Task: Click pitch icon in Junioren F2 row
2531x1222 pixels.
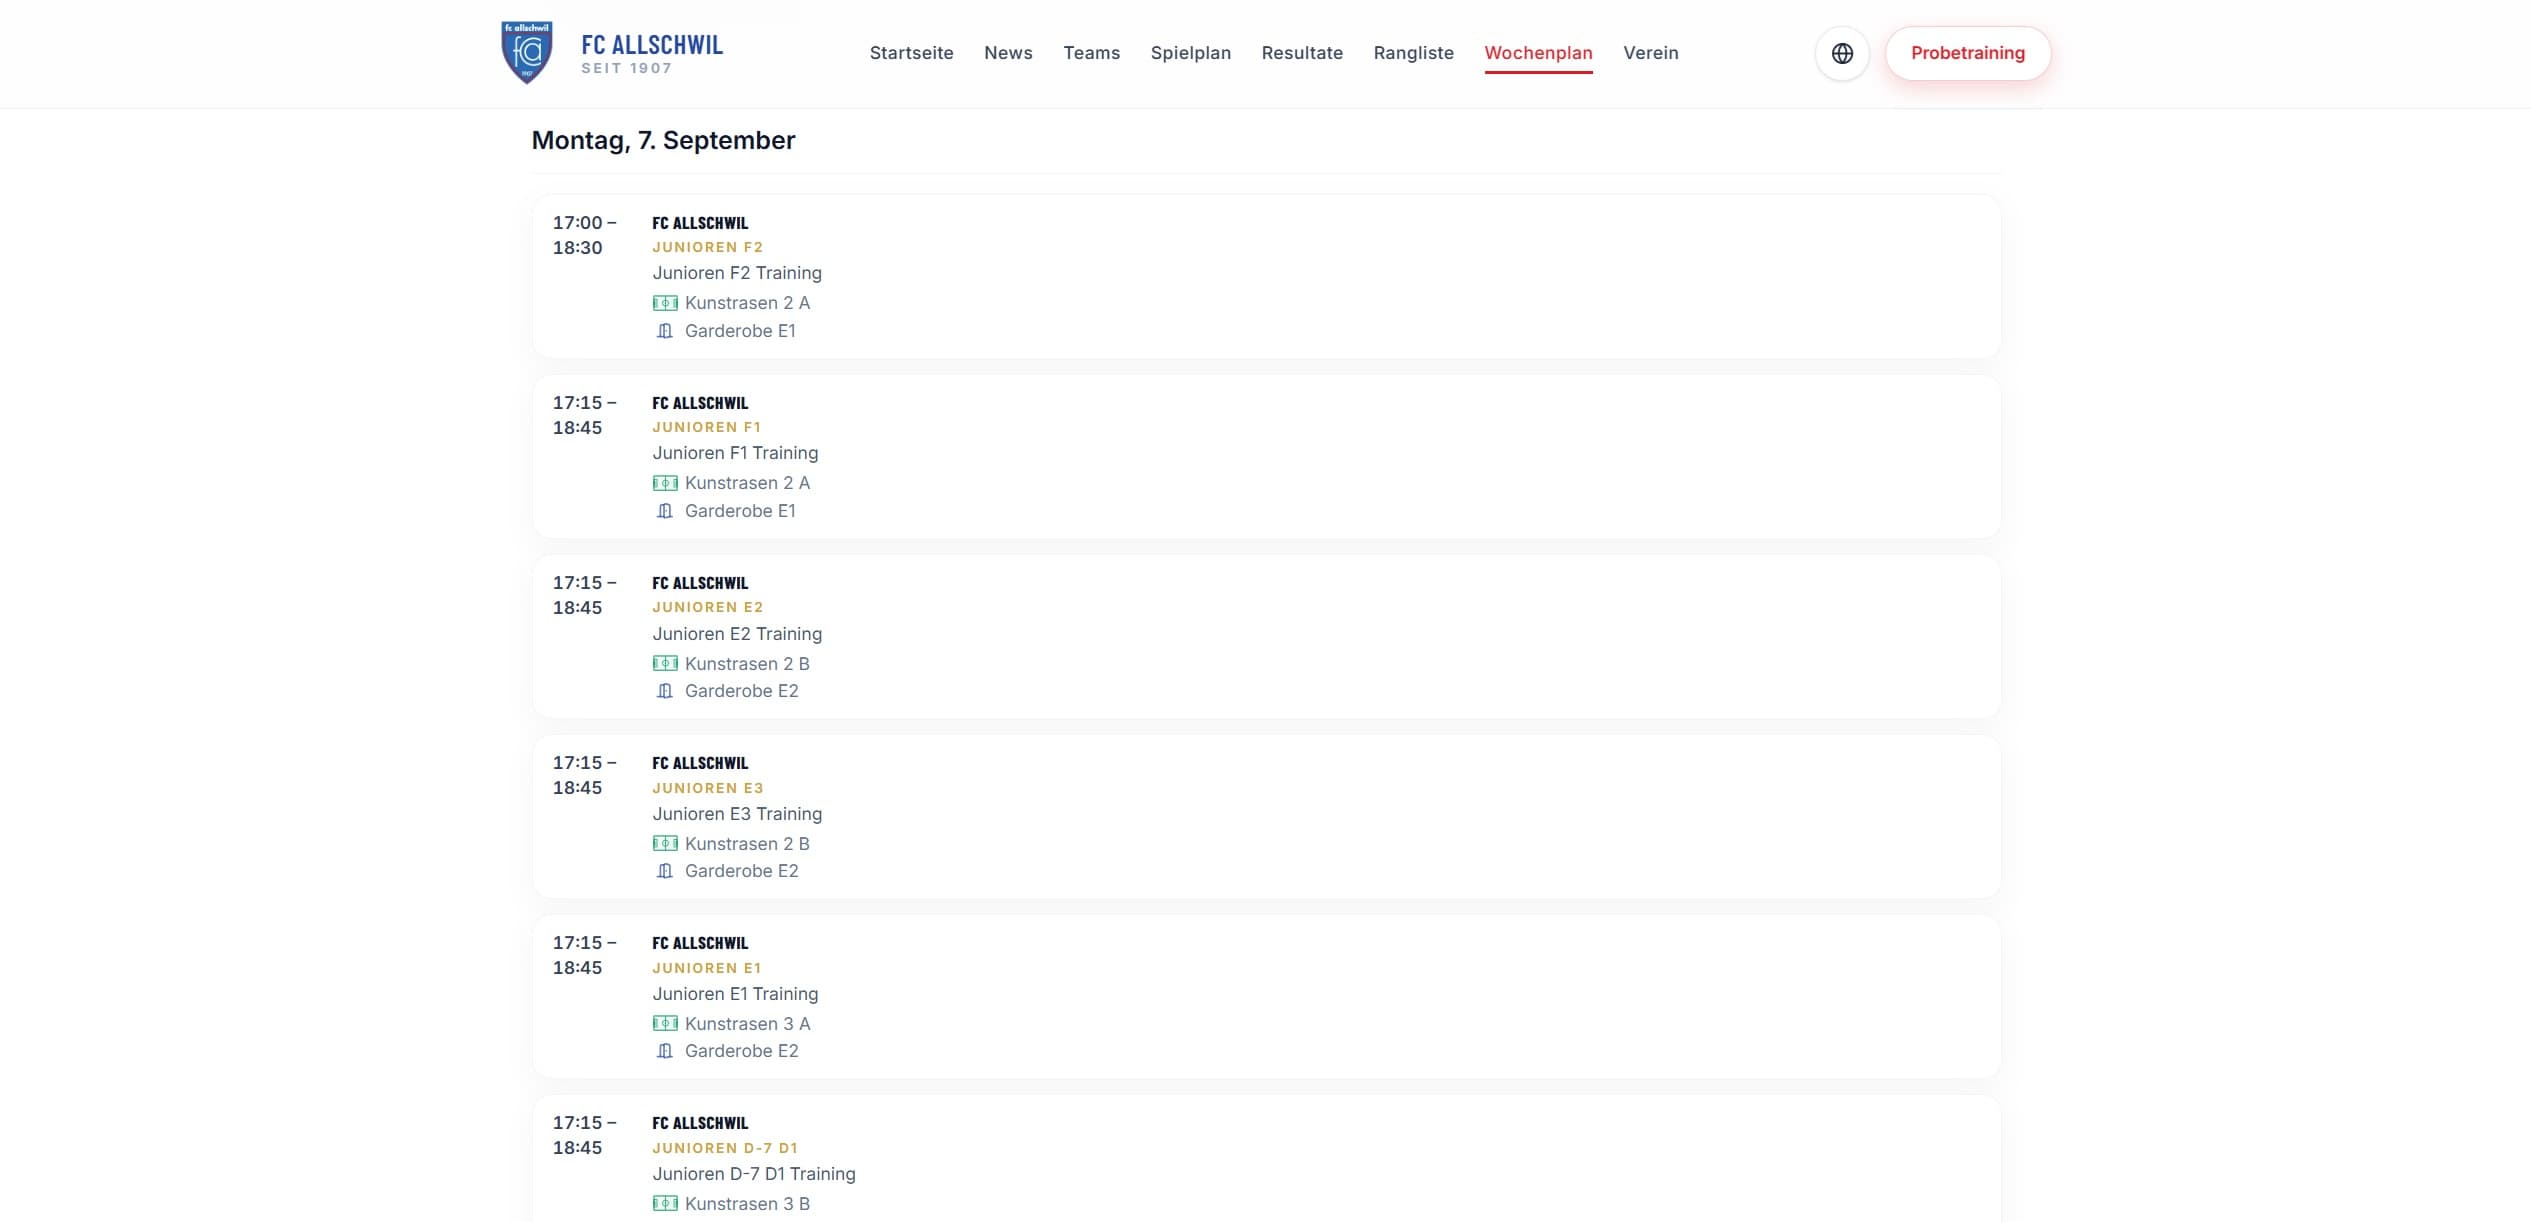Action: 665,303
